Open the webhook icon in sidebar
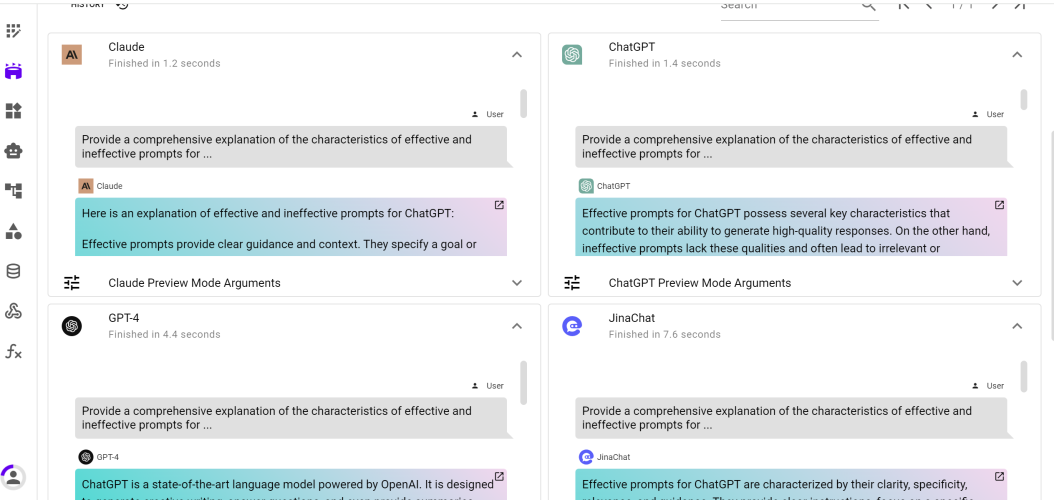The image size is (1054, 500). point(13,311)
